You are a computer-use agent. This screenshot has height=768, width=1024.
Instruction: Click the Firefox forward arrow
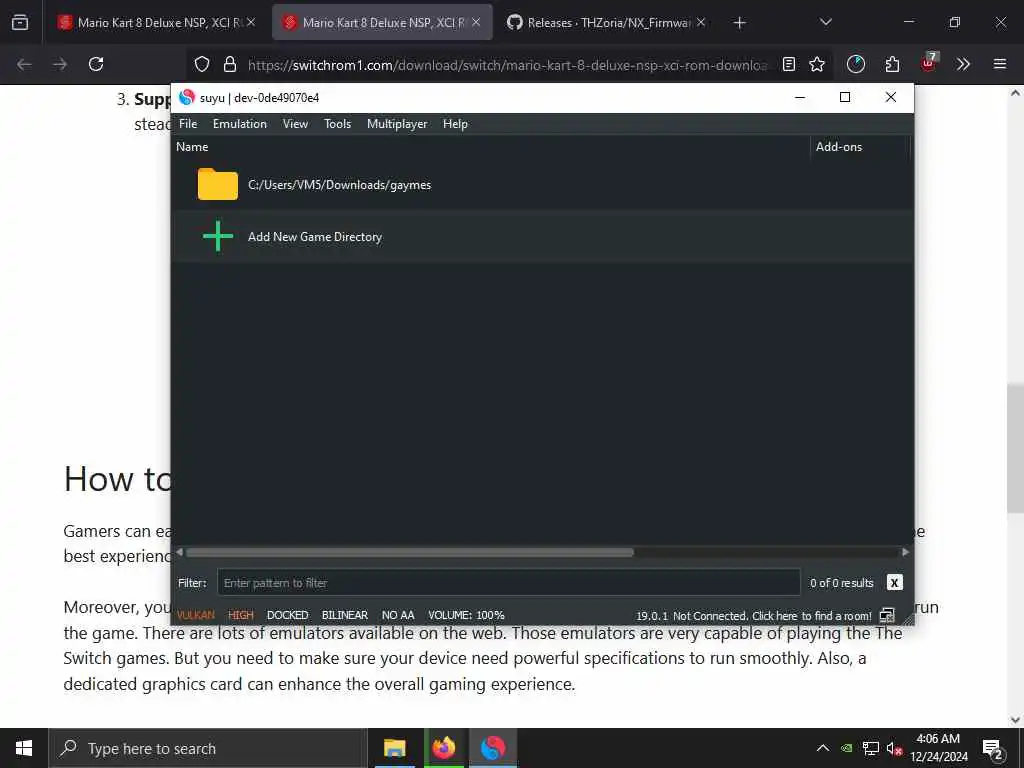click(x=60, y=64)
